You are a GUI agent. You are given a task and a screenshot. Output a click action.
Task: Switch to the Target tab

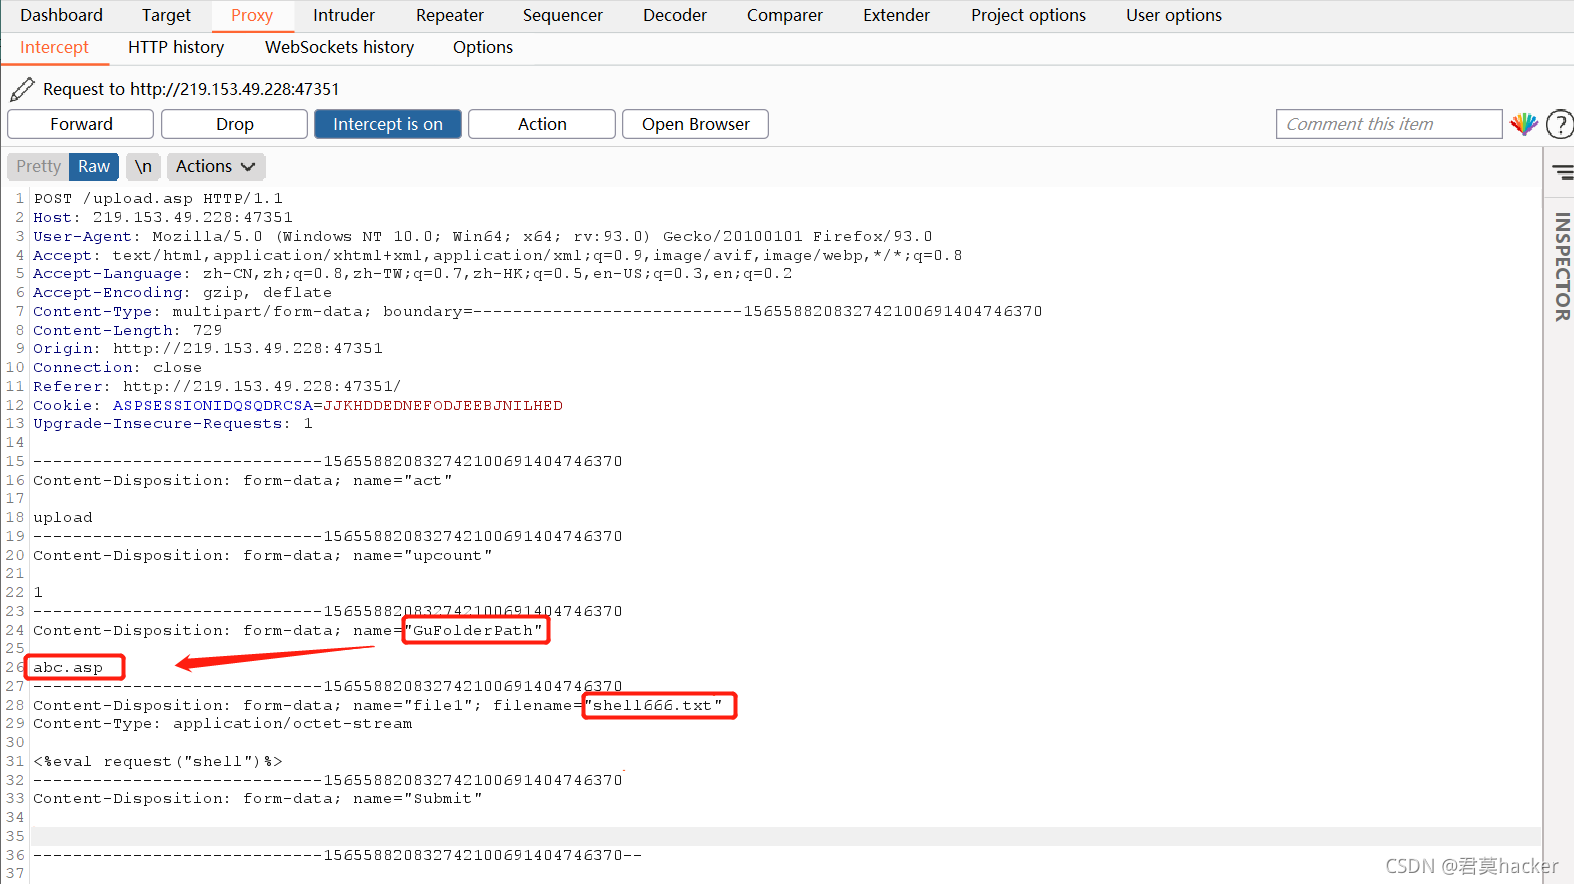click(166, 15)
